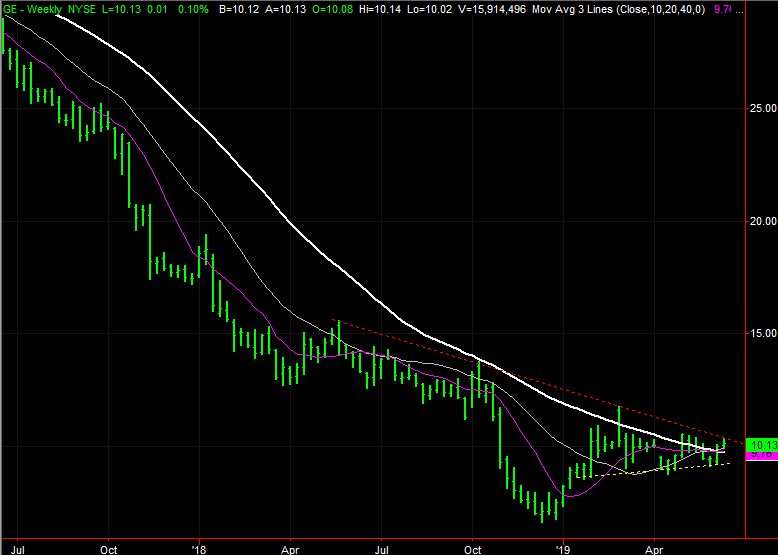Click the 'NYSE' exchange label
The height and width of the screenshot is (555, 778).
pos(82,9)
